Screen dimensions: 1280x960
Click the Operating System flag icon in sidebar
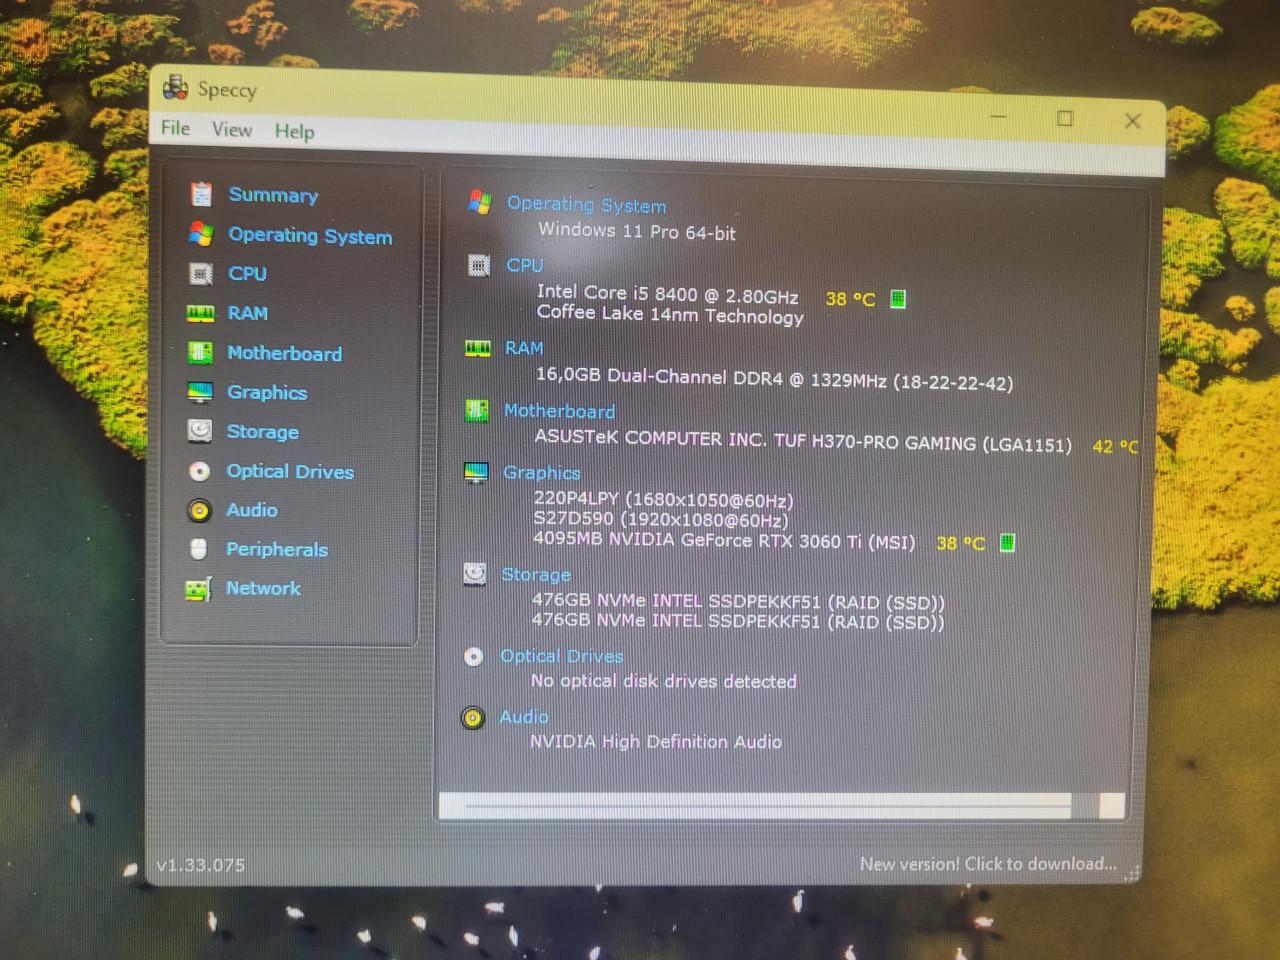[x=201, y=234]
